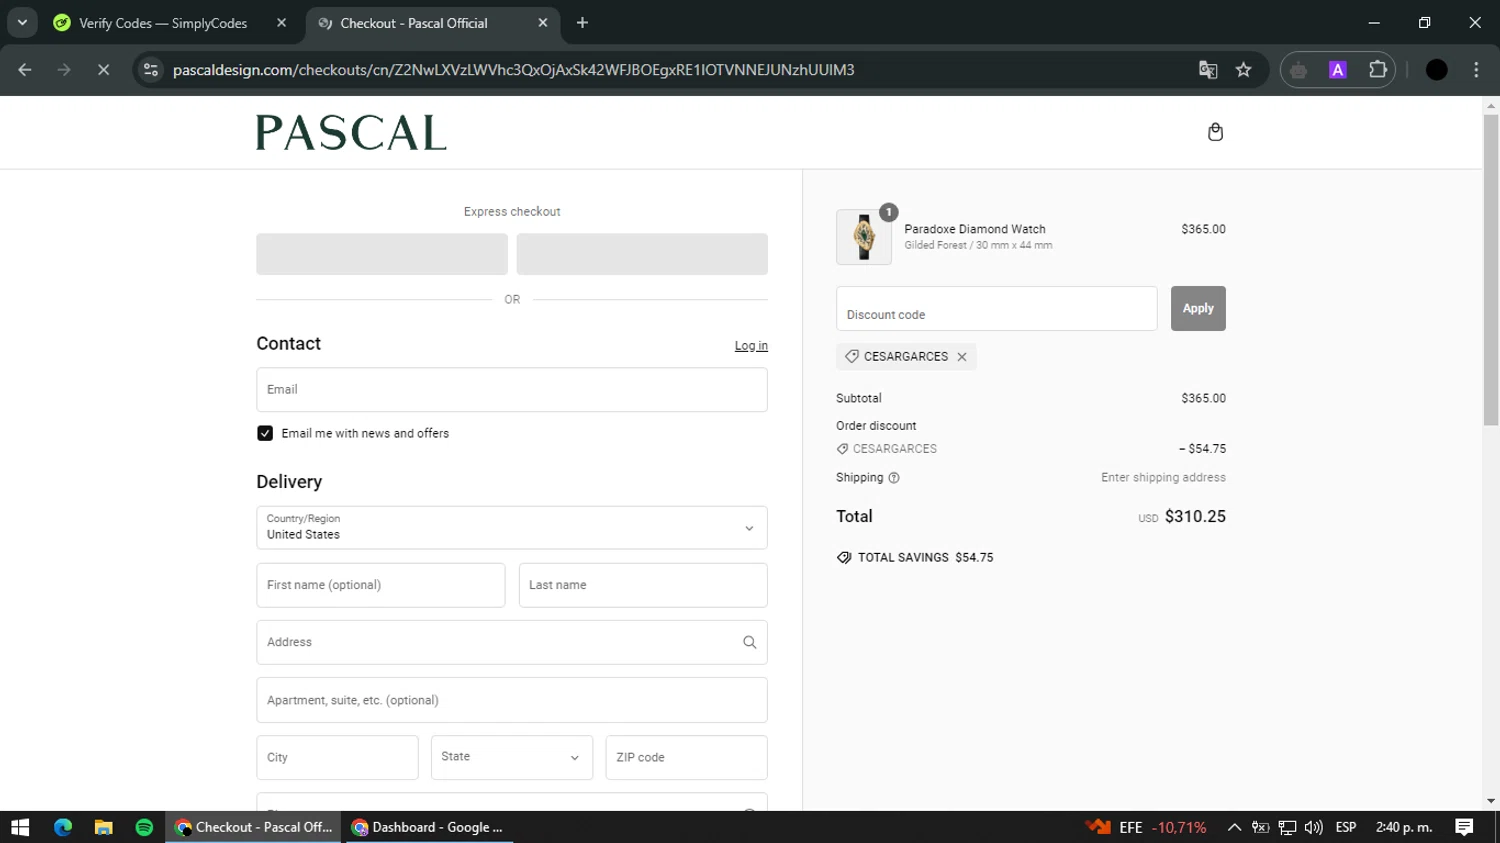Click the first express checkout button placeholder

coord(382,254)
